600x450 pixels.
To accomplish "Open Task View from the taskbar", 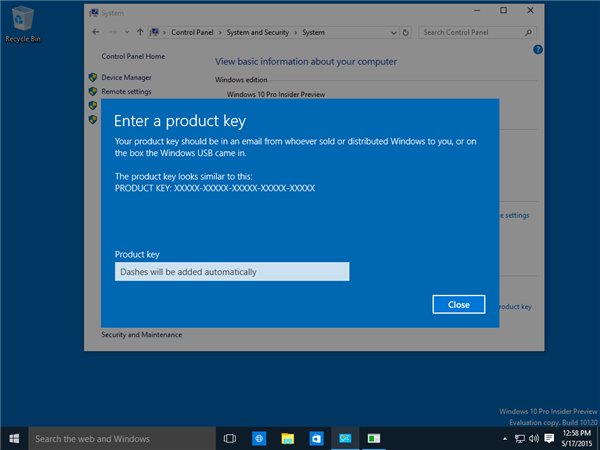I will (229, 438).
